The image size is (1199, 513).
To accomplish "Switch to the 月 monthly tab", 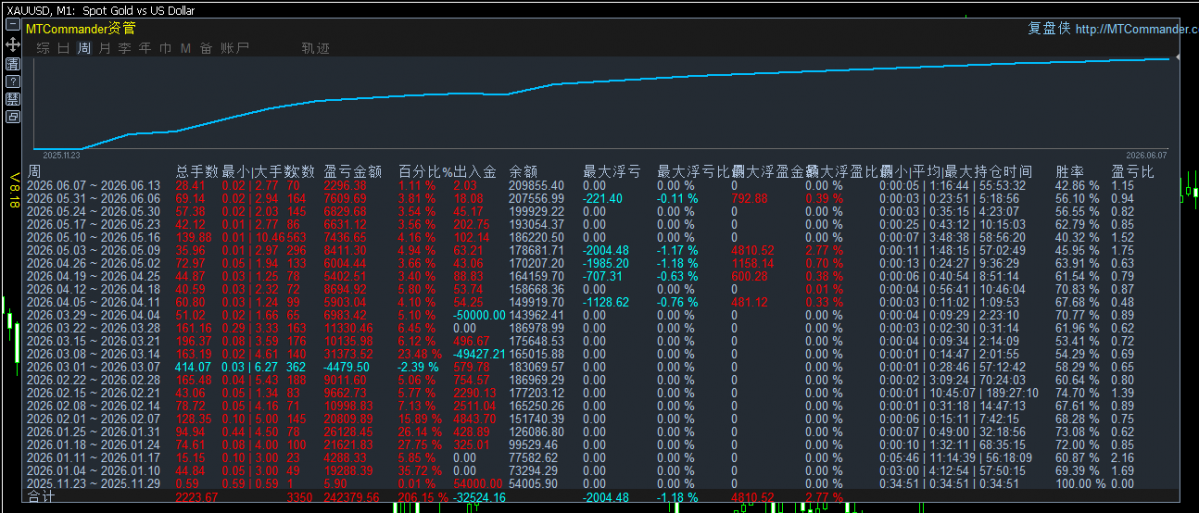I will 105,48.
